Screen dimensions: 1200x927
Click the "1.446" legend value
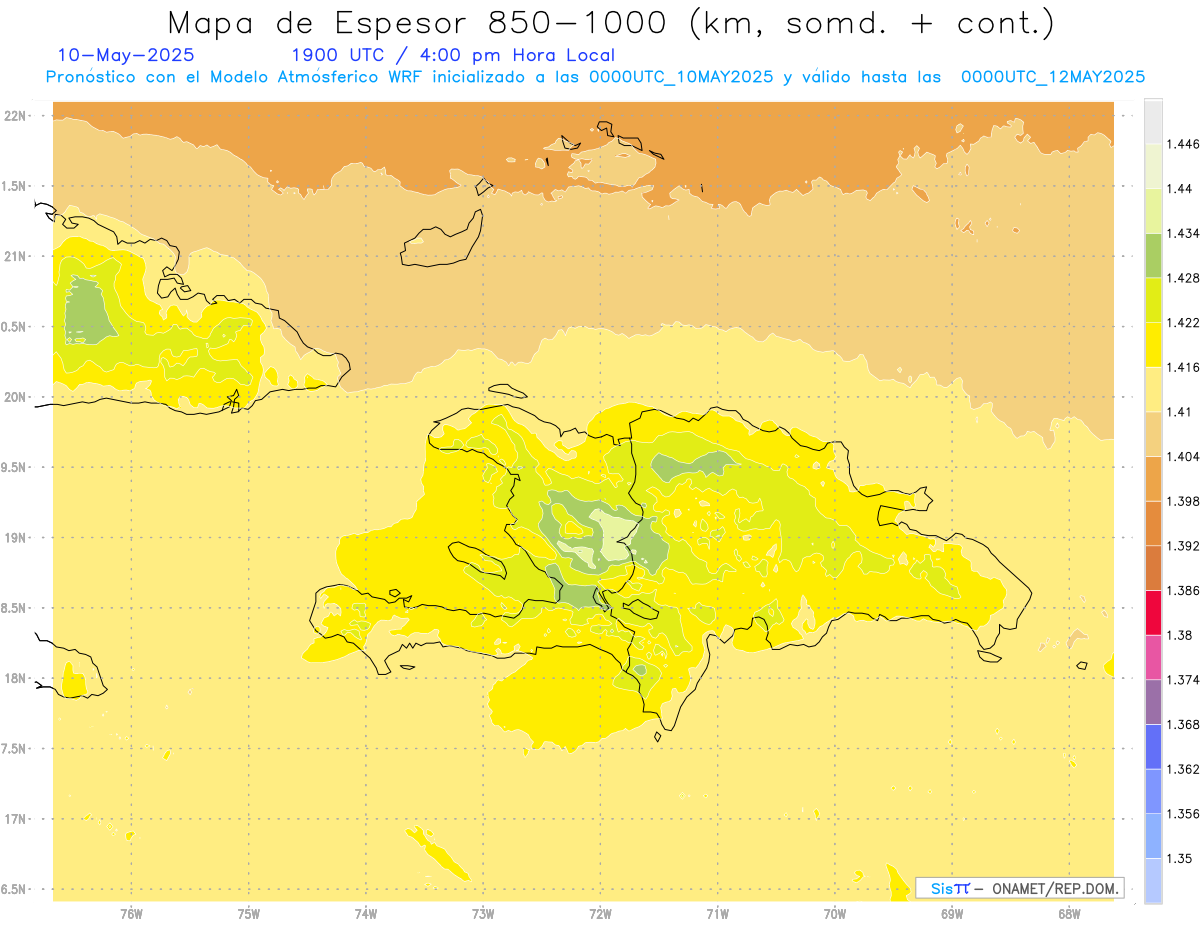click(1183, 144)
